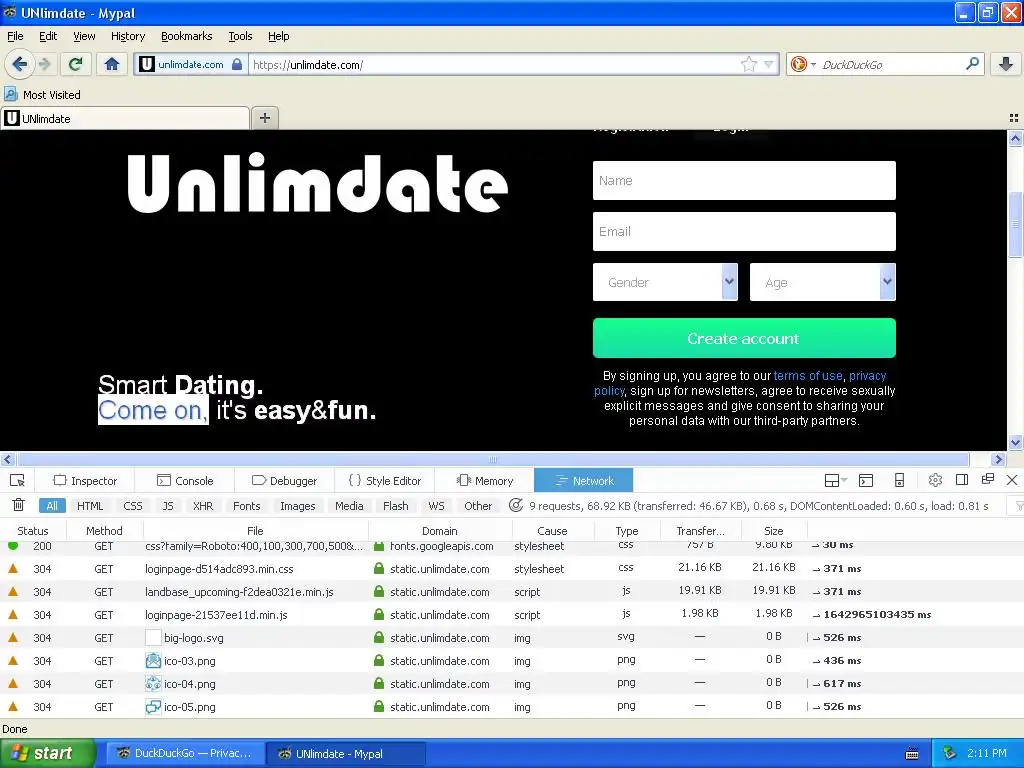Filter network requests by JS
The height and width of the screenshot is (768, 1024).
click(168, 505)
